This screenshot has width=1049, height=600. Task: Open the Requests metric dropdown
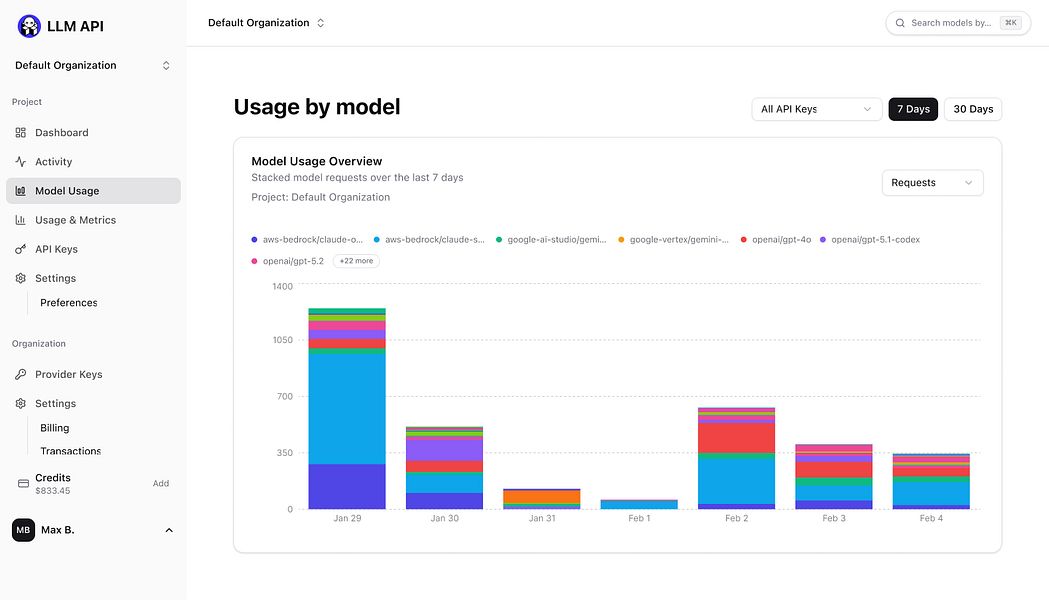[932, 183]
